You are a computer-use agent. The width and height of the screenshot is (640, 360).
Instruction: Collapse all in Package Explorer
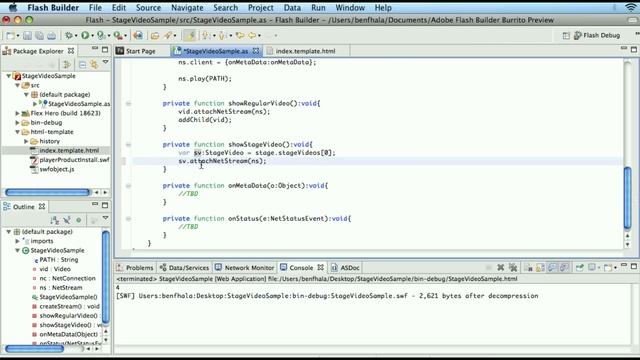pos(82,64)
